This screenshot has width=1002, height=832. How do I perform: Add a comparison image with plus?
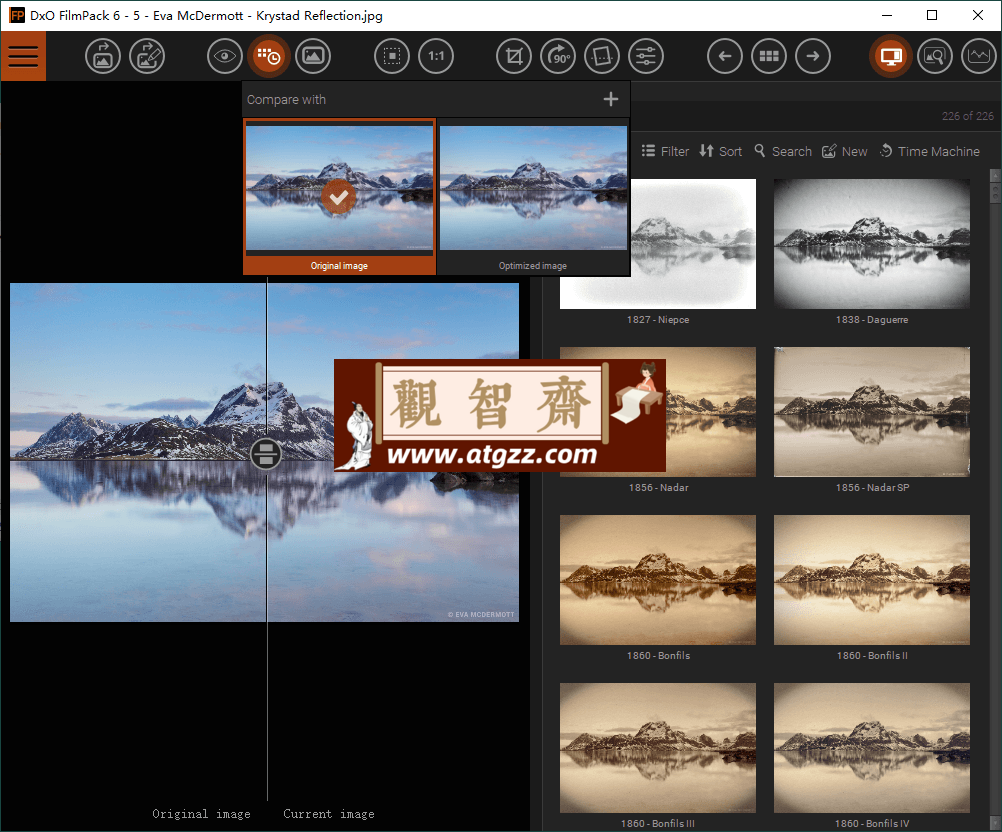611,99
